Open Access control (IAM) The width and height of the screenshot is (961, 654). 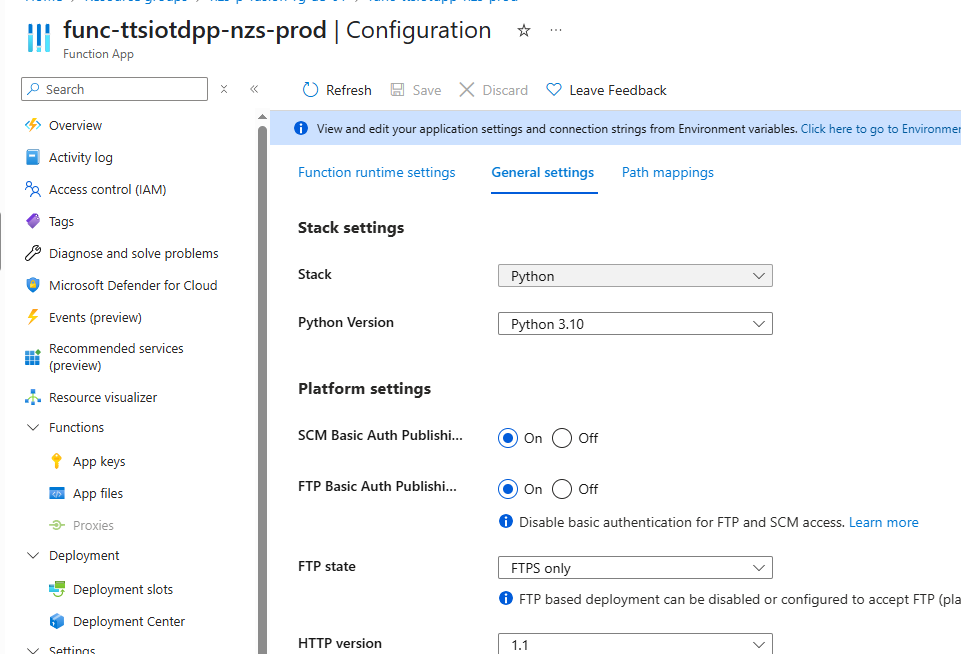(x=108, y=189)
